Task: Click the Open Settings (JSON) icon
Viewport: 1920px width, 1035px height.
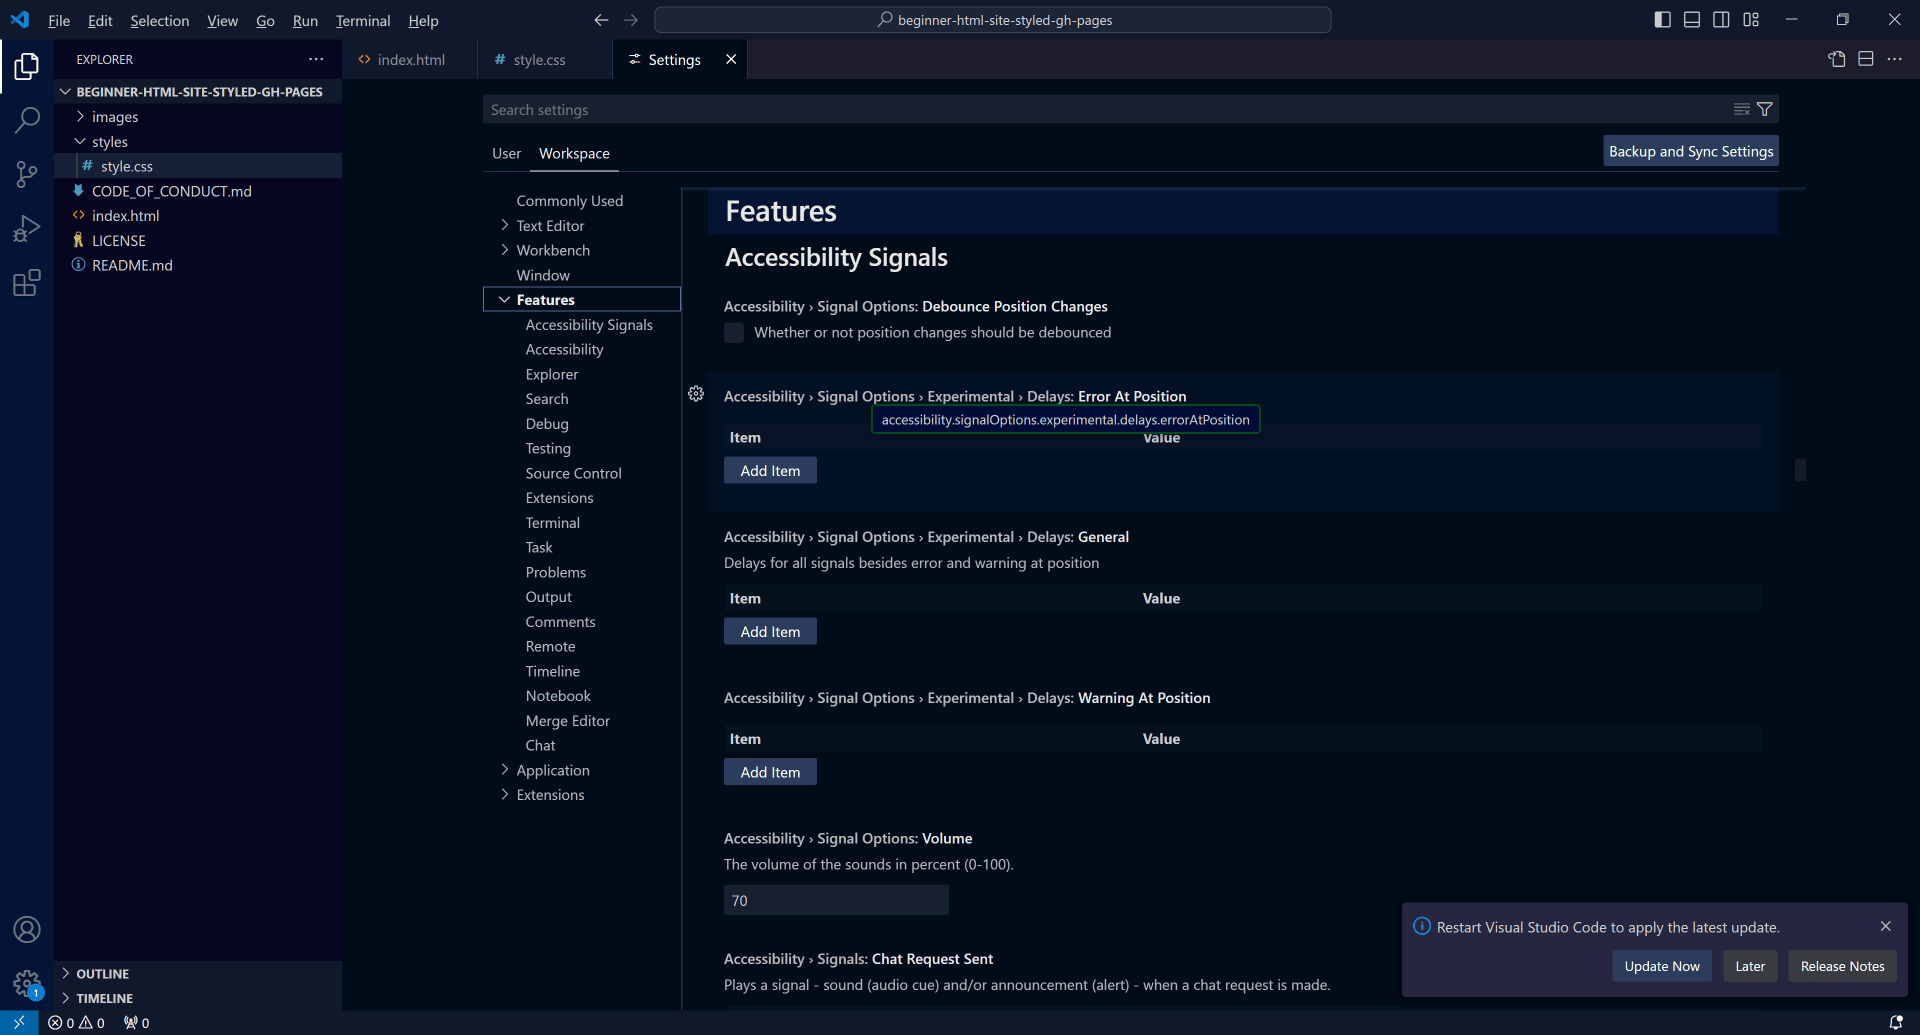Action: coord(1836,60)
